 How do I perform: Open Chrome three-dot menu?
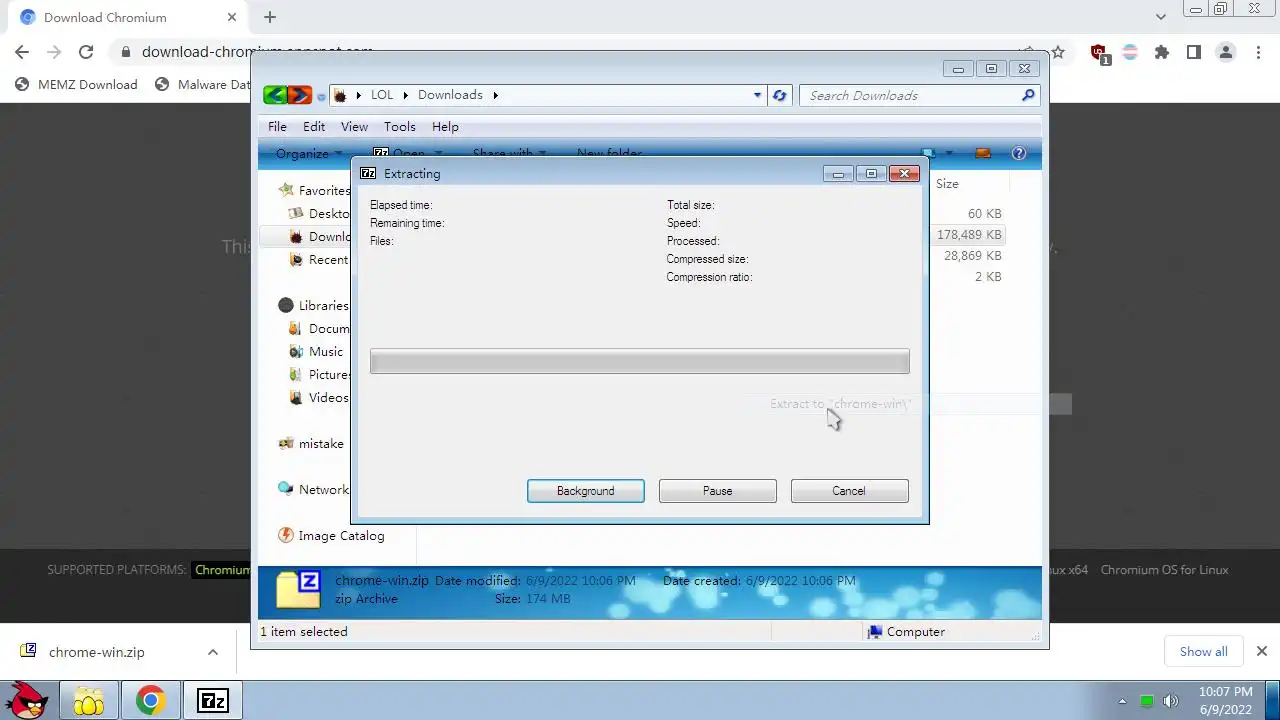click(x=1257, y=52)
